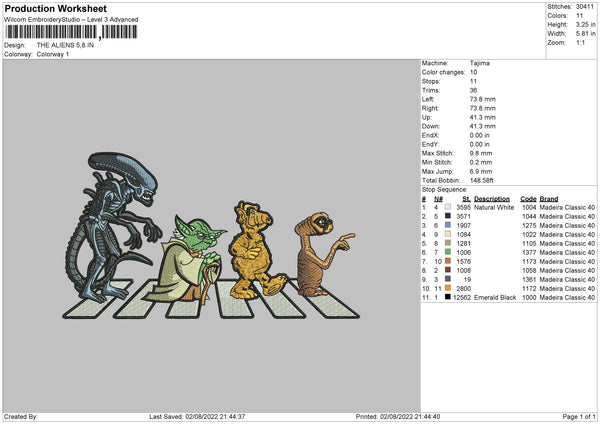Select the dark navy swatch for code 1044

click(x=448, y=216)
